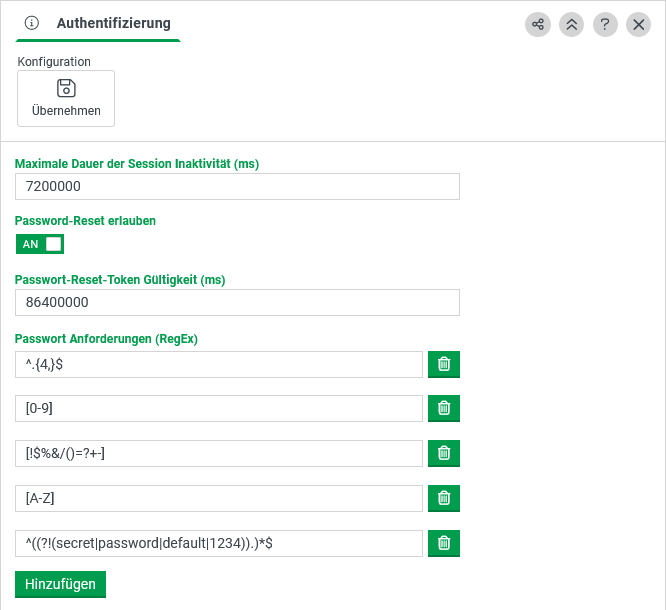Edit the ^.{4,}$ regex input

(219, 365)
